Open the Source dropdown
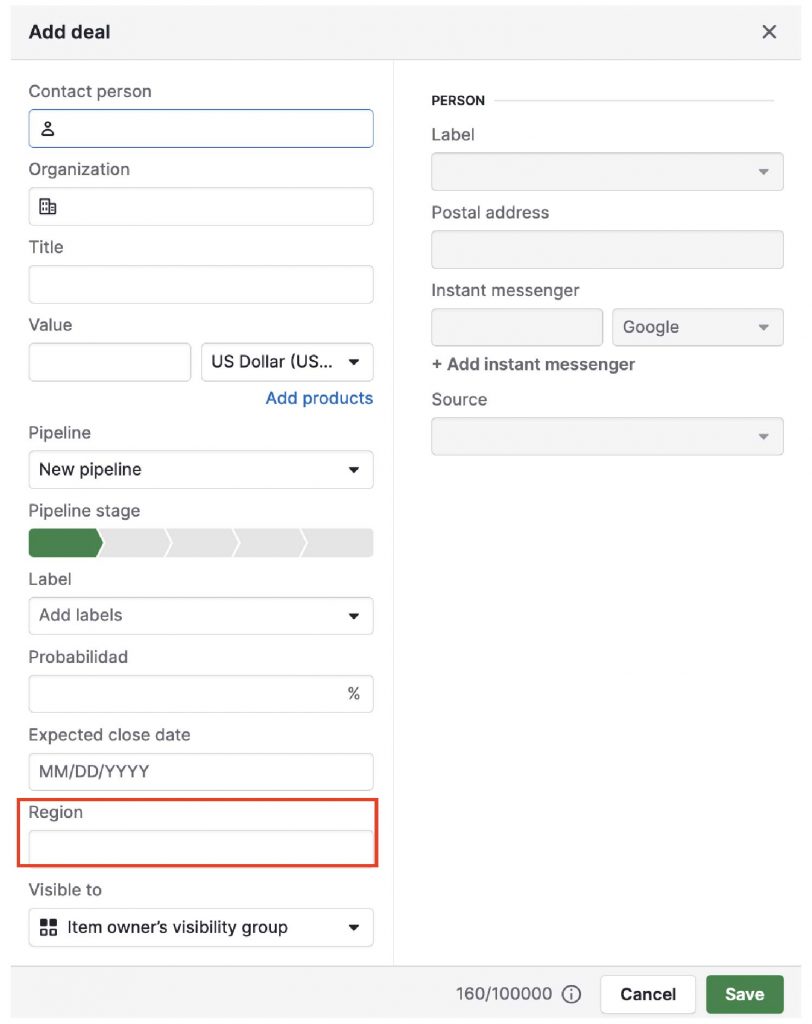 tap(607, 436)
